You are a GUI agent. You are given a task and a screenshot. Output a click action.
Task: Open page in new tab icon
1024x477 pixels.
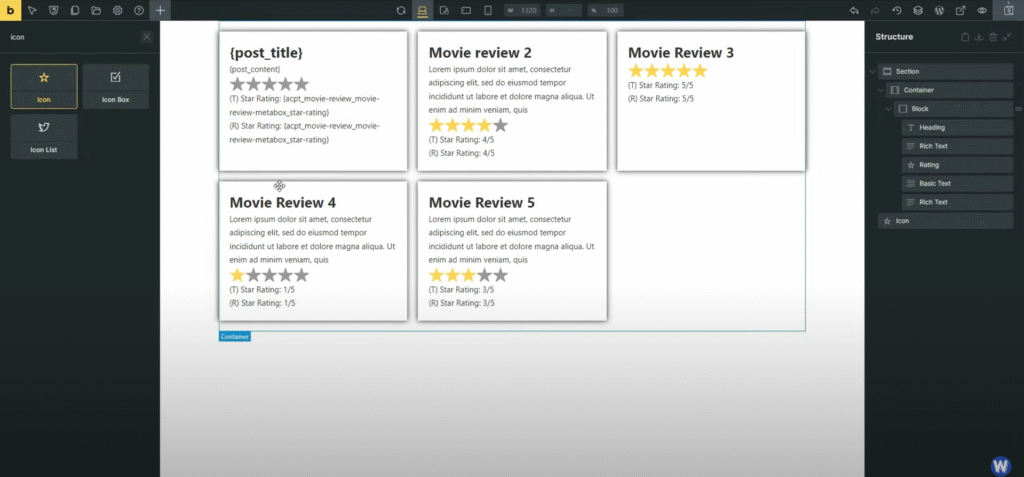961,10
